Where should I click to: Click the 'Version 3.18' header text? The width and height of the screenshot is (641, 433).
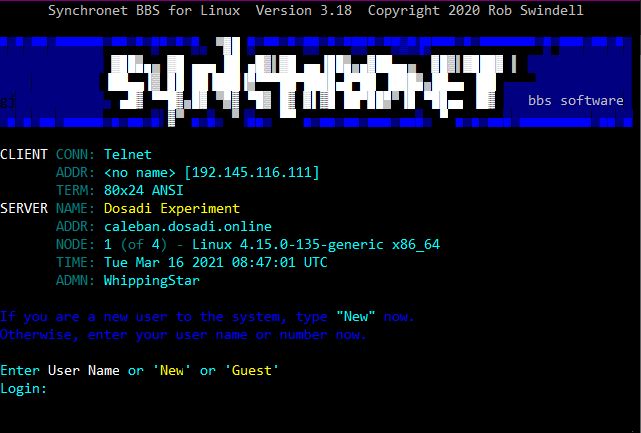304,10
